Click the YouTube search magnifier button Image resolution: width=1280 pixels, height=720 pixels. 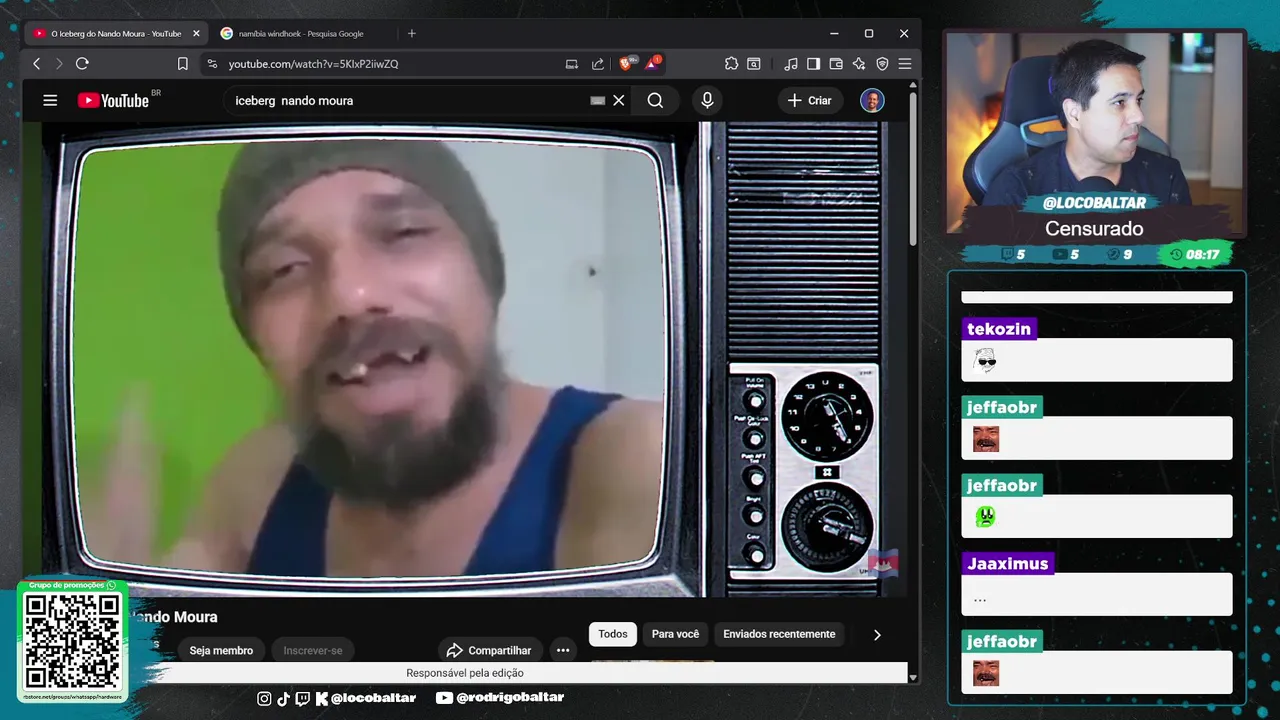pyautogui.click(x=655, y=100)
